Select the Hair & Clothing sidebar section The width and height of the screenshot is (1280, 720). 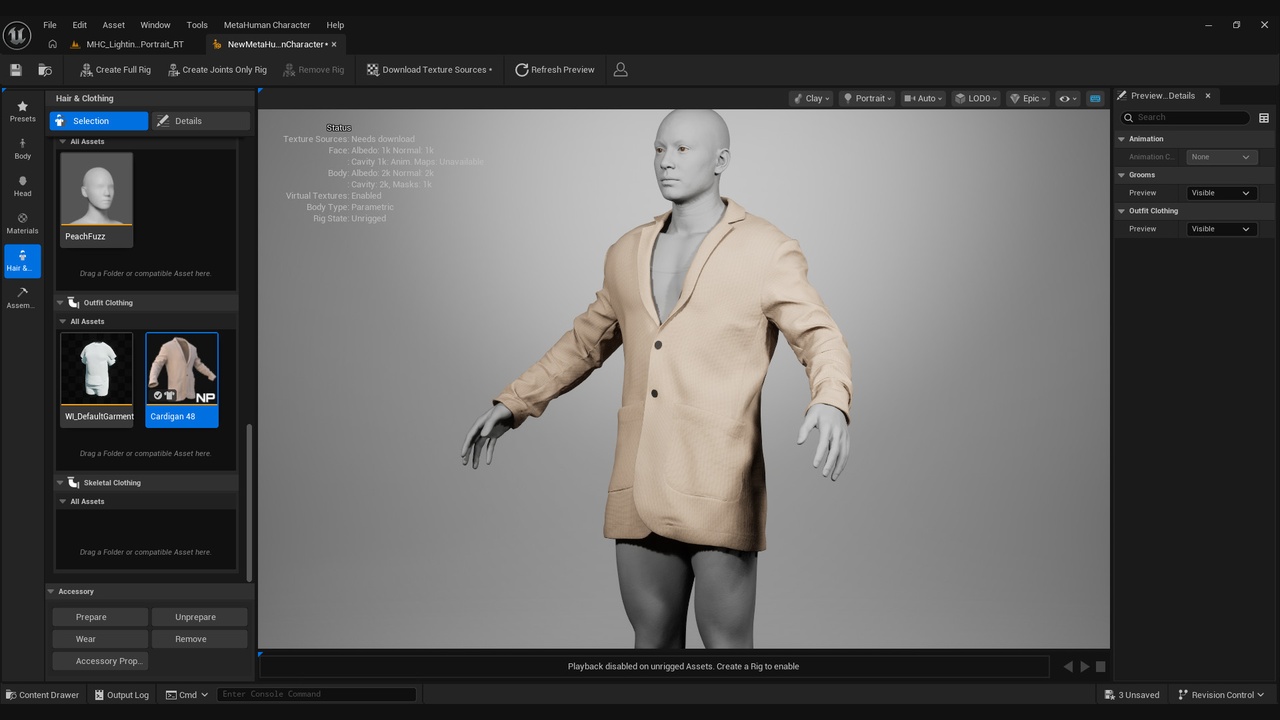[22, 261]
